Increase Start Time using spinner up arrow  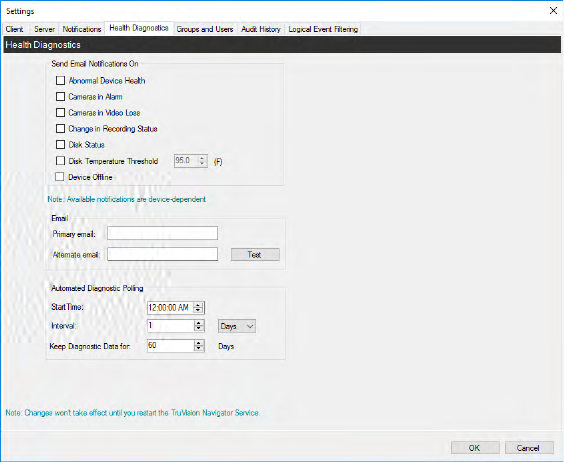(x=198, y=305)
